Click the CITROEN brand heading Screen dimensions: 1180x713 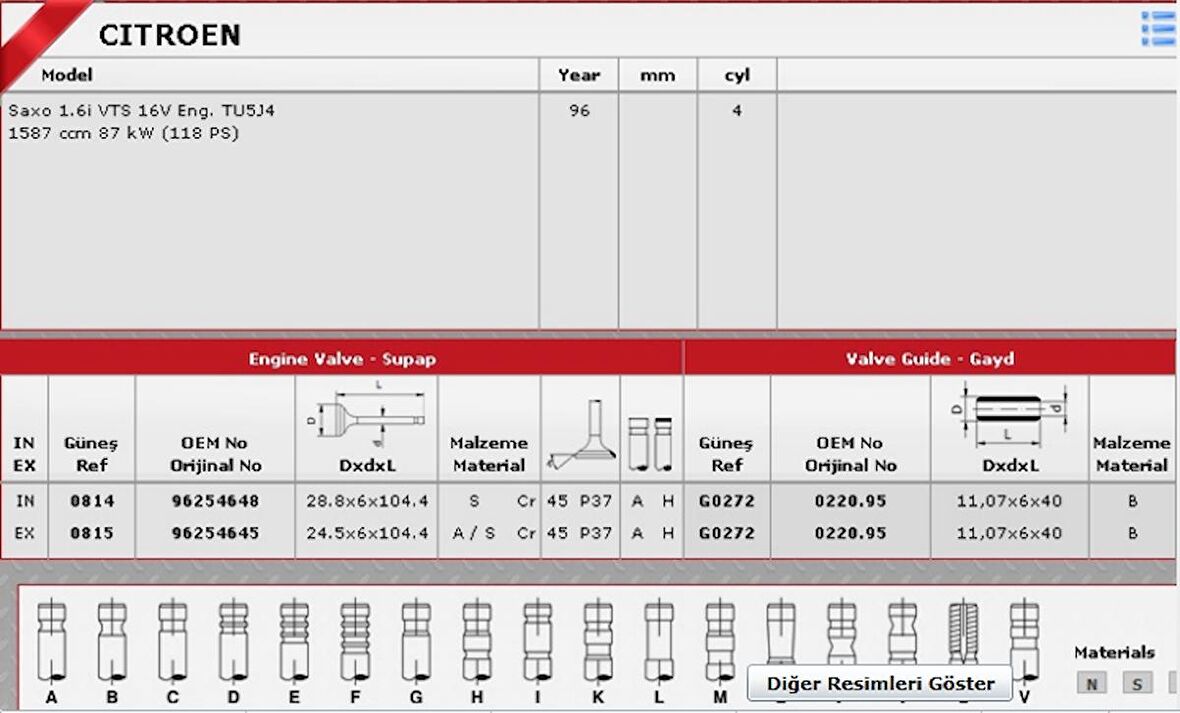169,35
